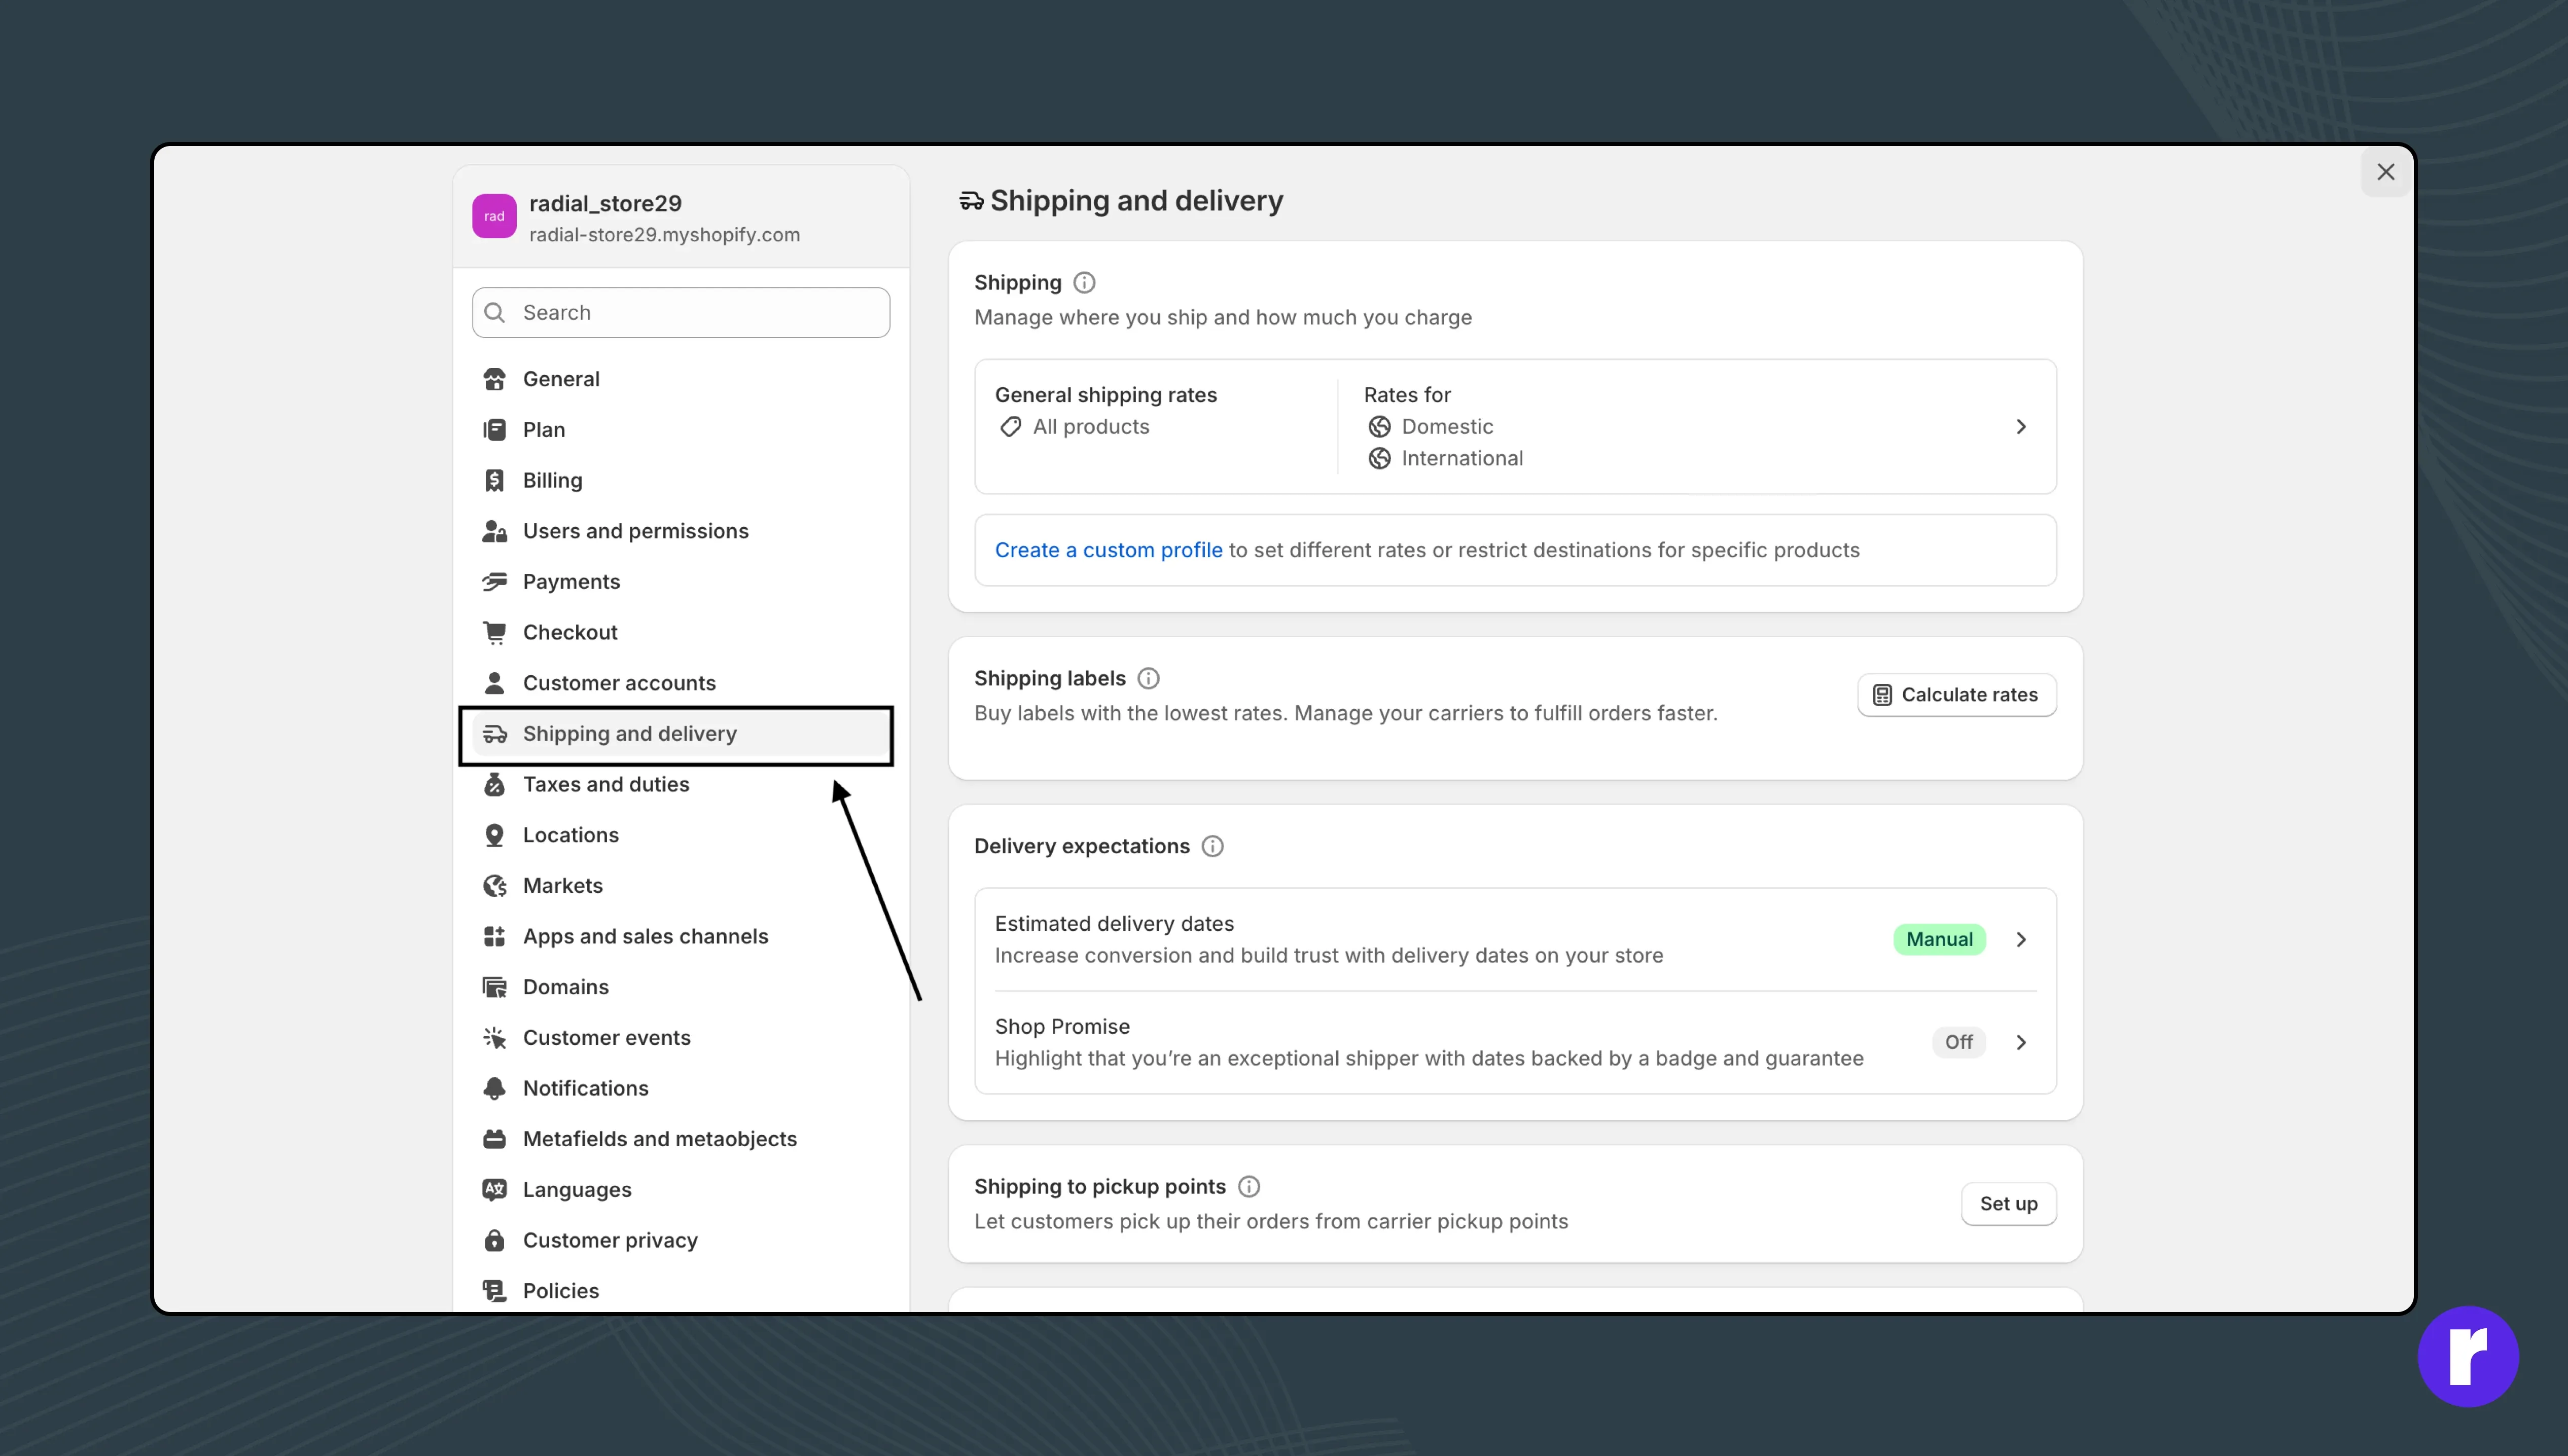Click the Calculate rates button
The width and height of the screenshot is (2568, 1456).
tap(1956, 695)
